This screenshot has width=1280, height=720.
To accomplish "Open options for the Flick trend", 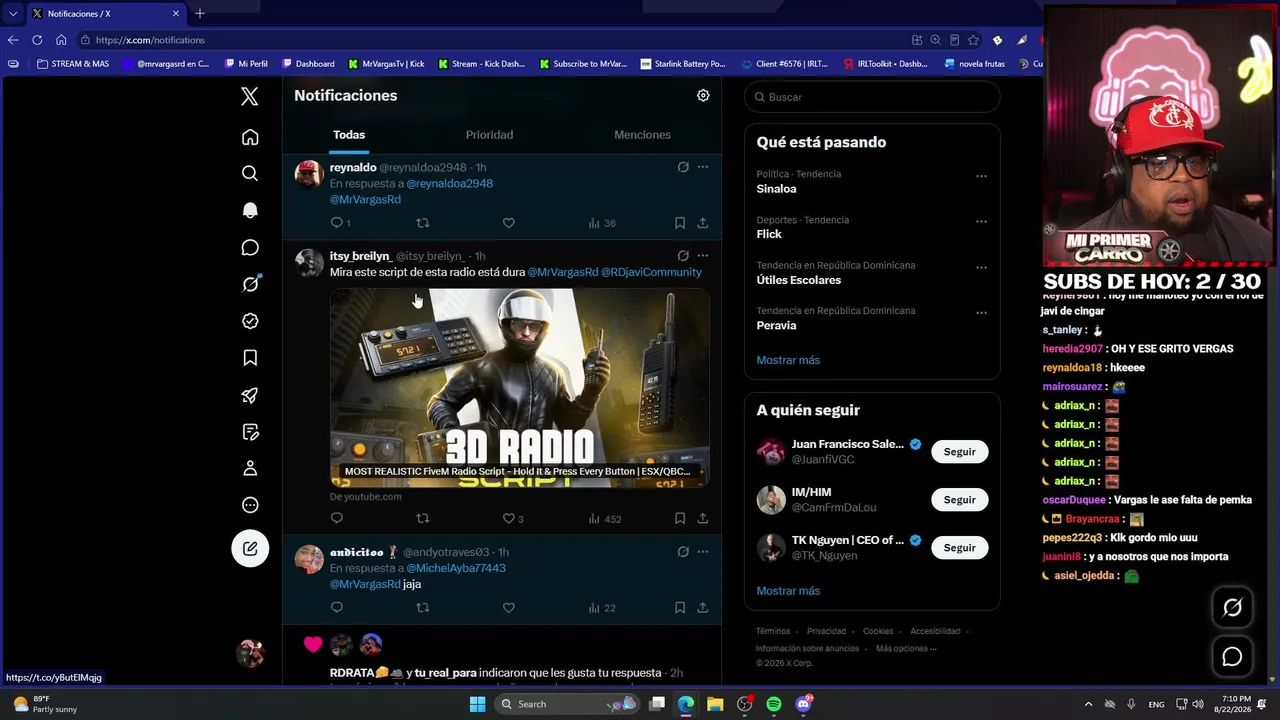I will pyautogui.click(x=981, y=221).
